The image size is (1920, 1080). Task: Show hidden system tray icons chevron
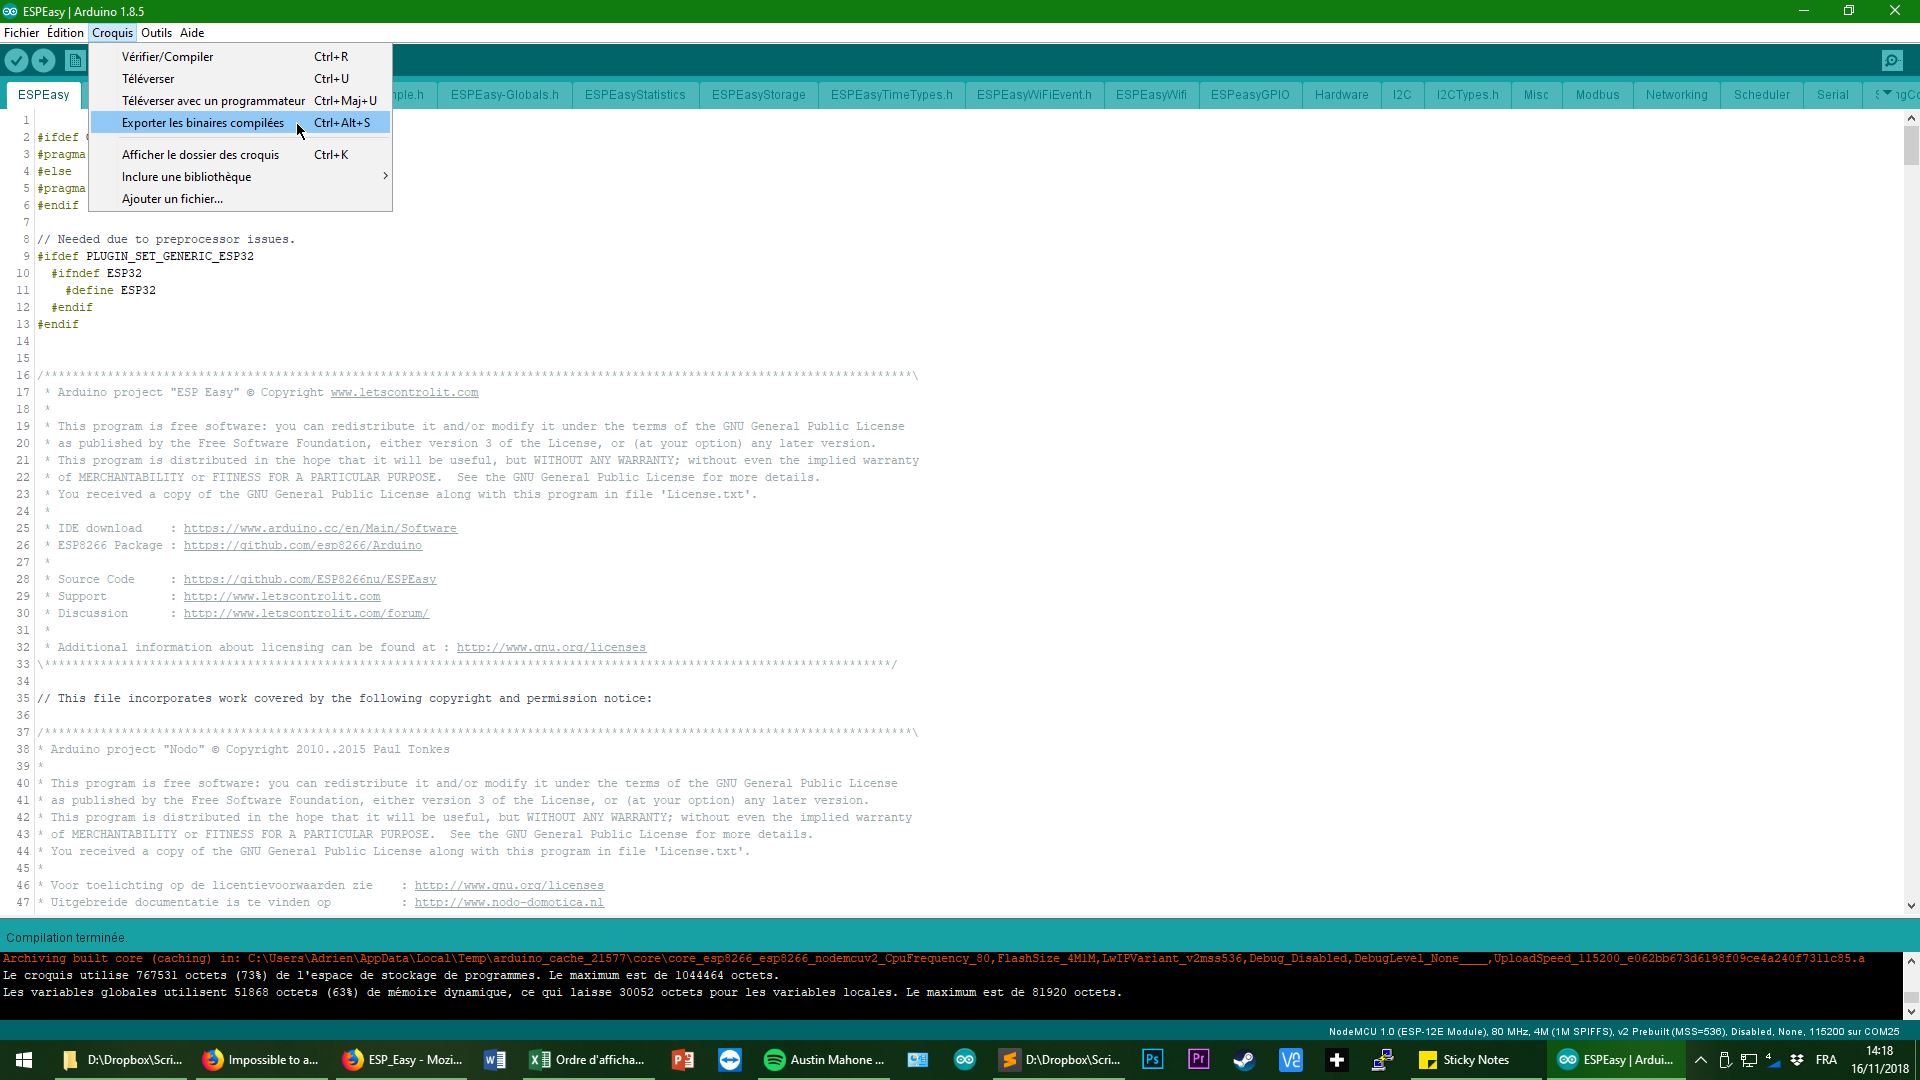point(1700,1060)
